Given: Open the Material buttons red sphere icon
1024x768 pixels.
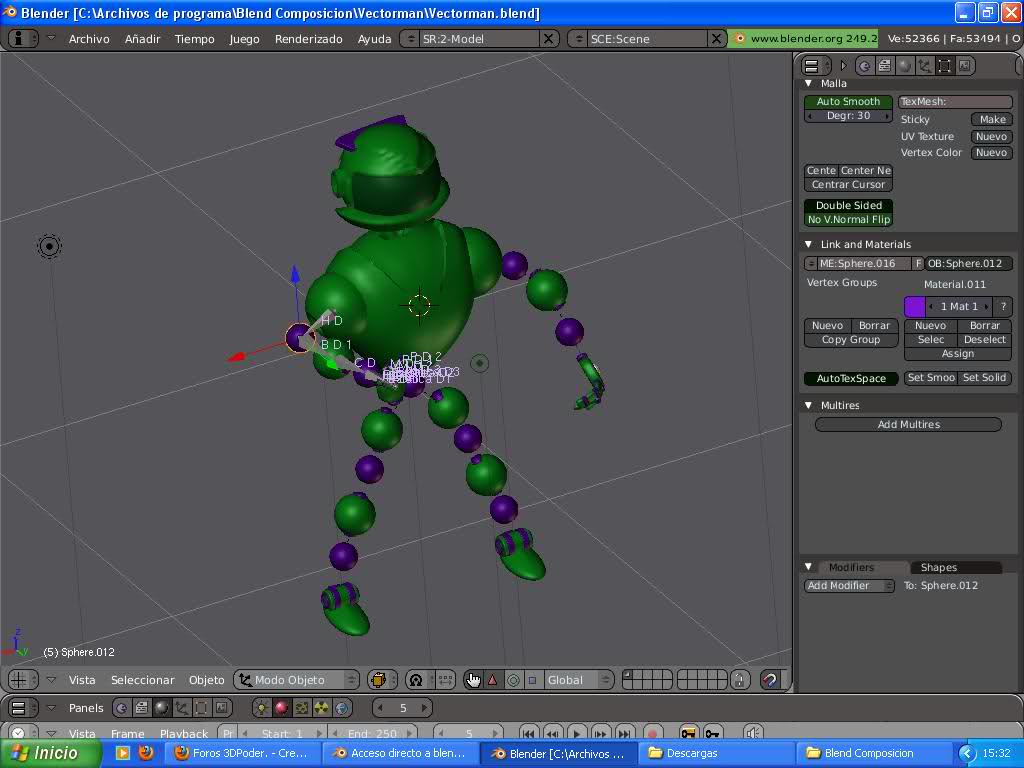Looking at the screenshot, I should click(281, 708).
